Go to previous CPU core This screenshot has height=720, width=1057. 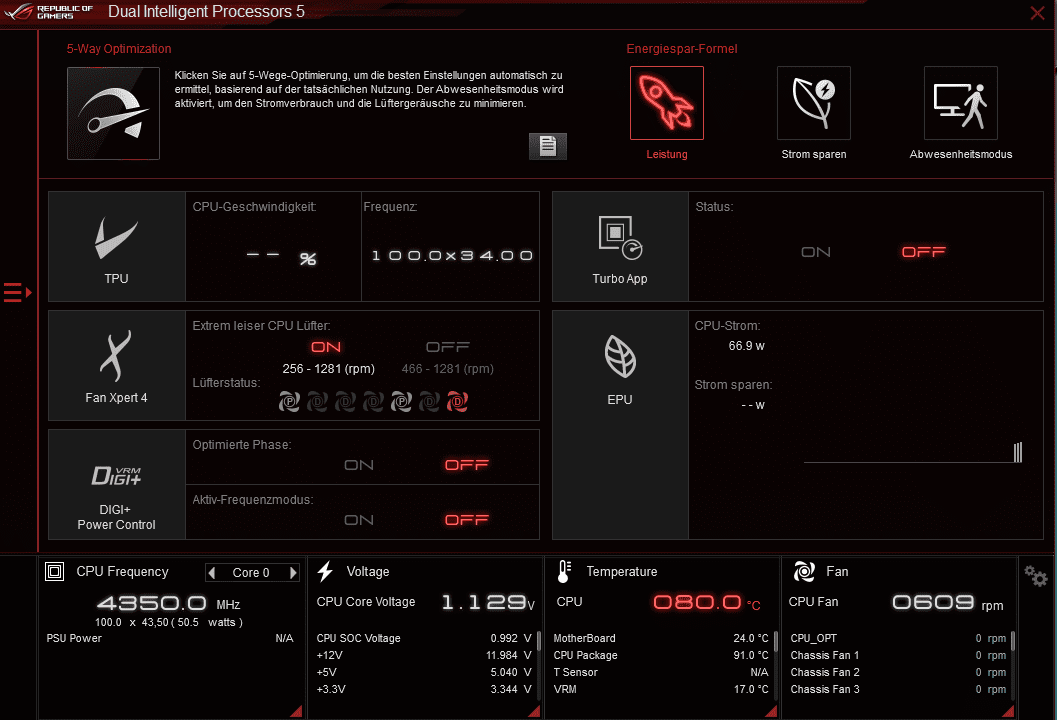tap(212, 572)
